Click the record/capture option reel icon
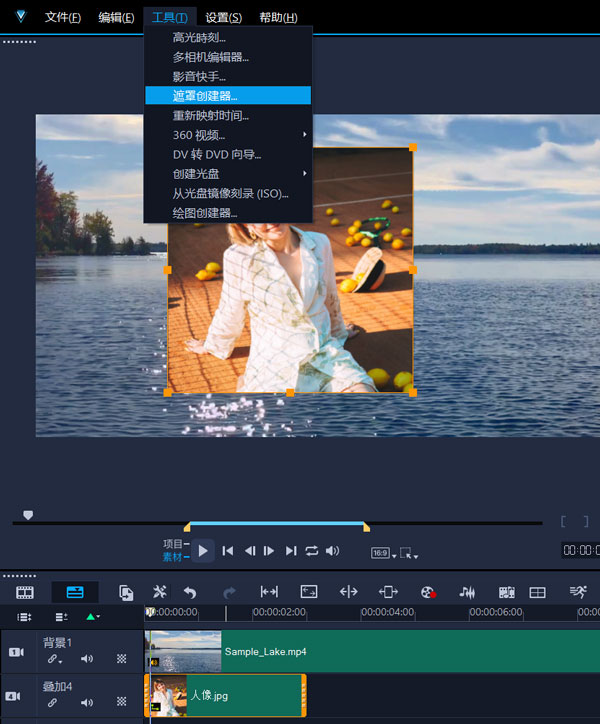Screen dimensions: 600x724 [x=428, y=592]
